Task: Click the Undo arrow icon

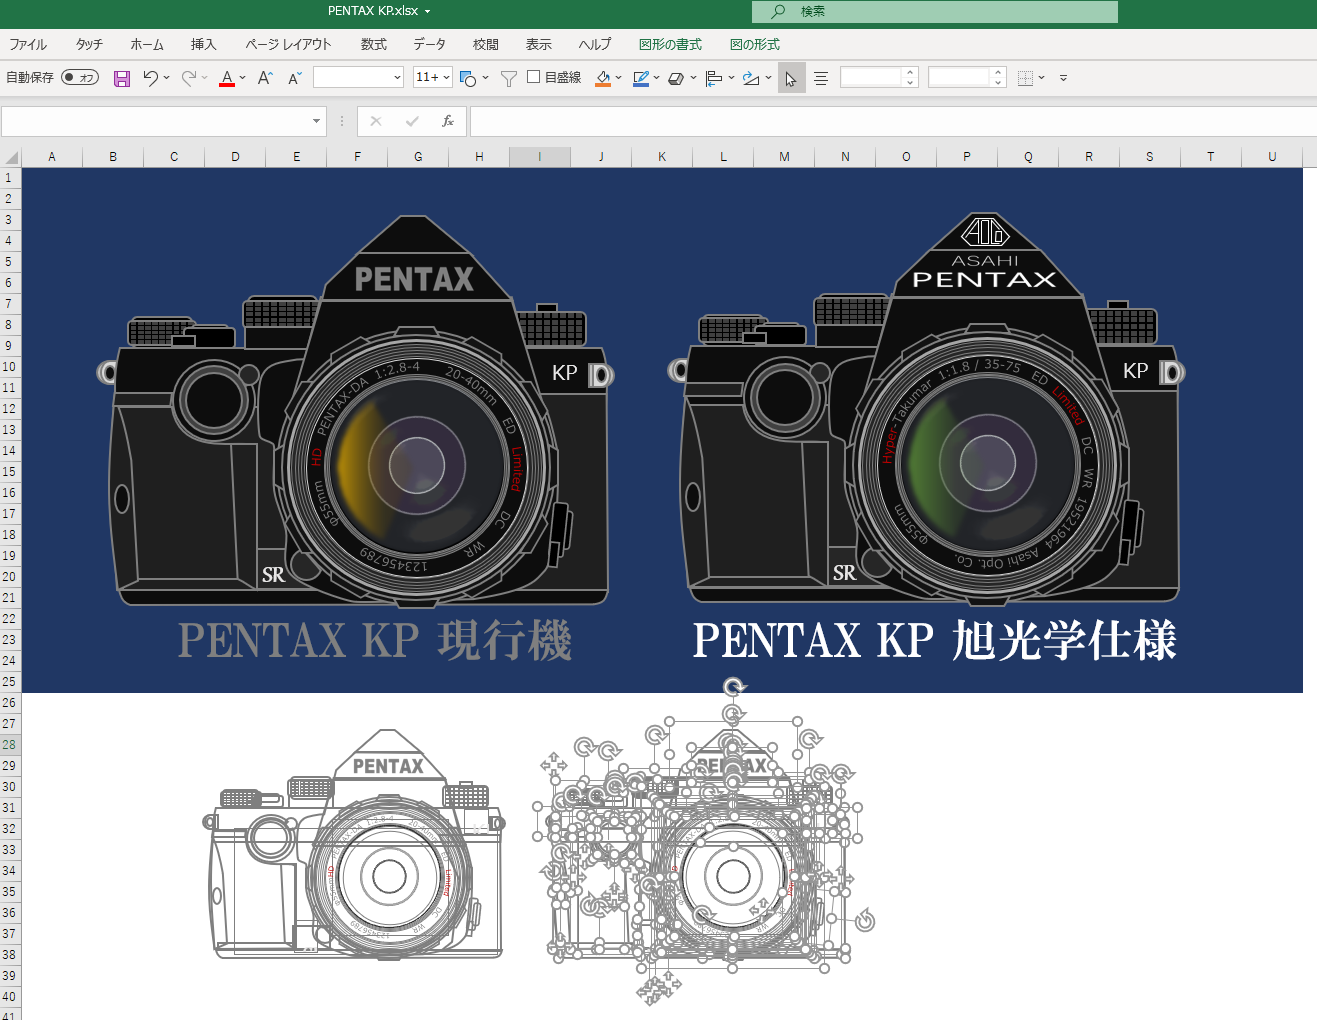Action: click(x=150, y=78)
